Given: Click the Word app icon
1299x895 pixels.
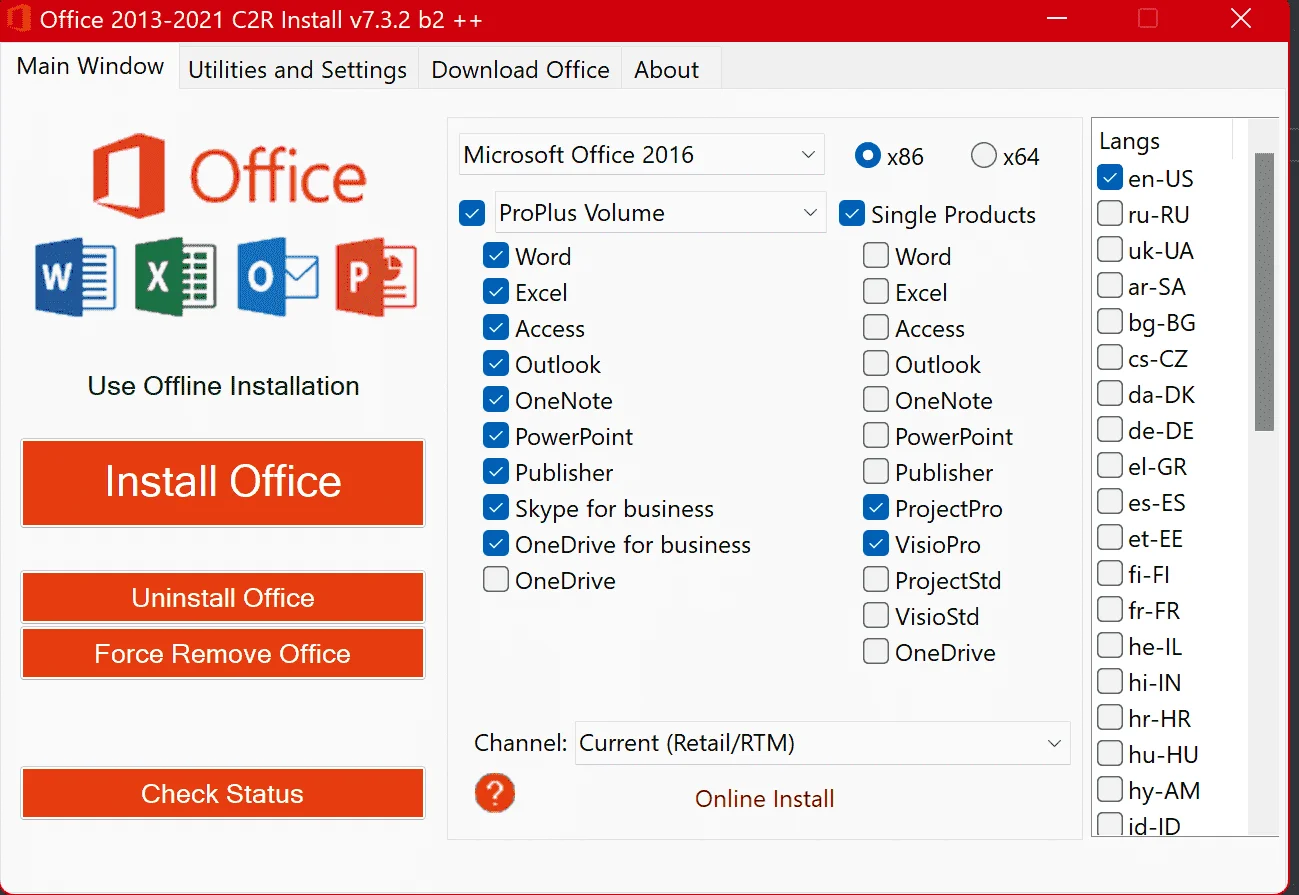Looking at the screenshot, I should pyautogui.click(x=75, y=277).
